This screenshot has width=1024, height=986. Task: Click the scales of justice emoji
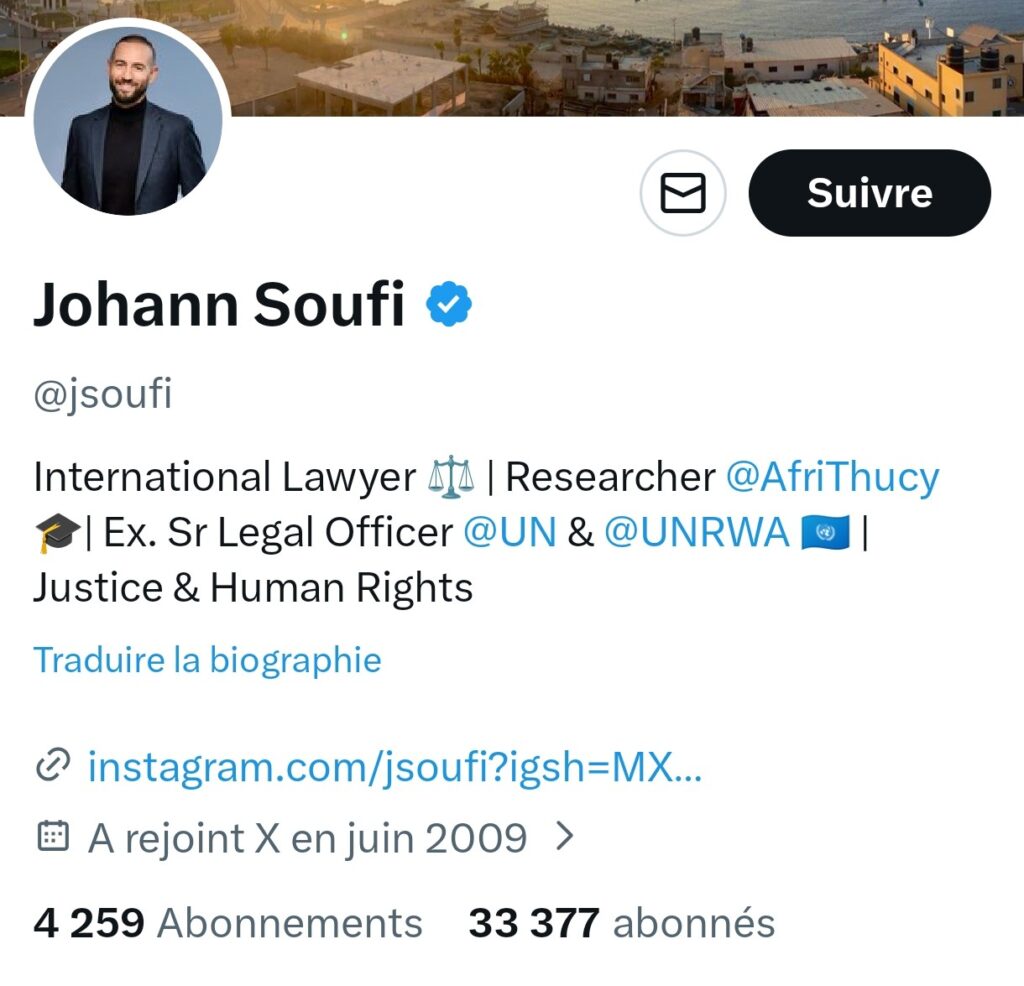(451, 477)
